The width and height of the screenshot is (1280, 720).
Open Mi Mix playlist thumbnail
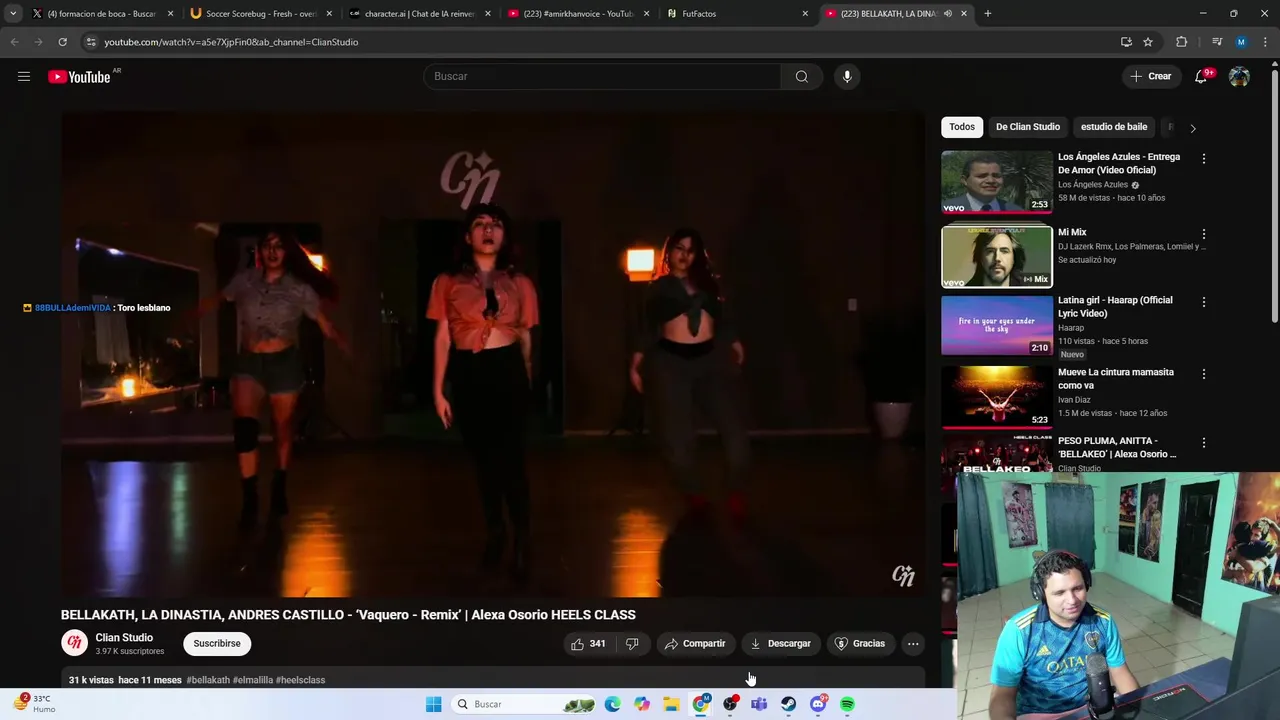pyautogui.click(x=997, y=256)
